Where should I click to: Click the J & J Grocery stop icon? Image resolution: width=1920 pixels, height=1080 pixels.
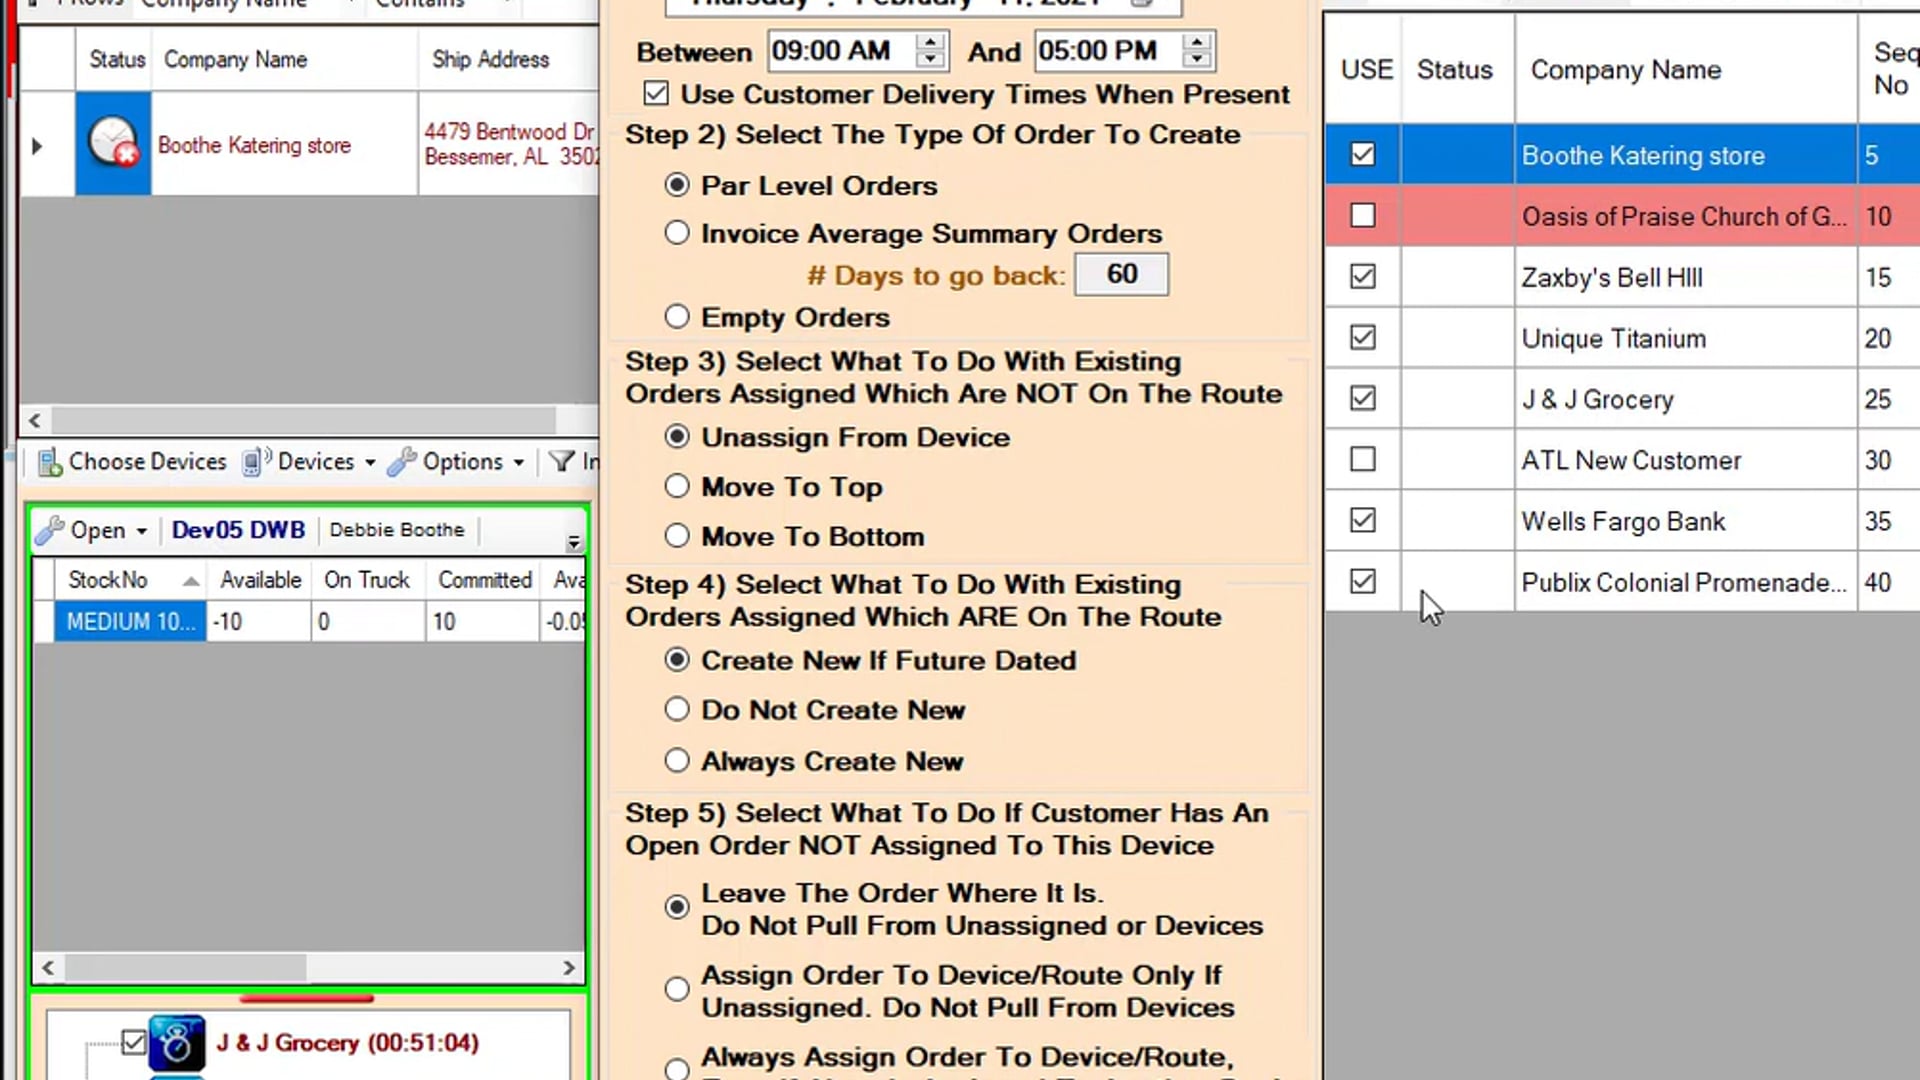[x=177, y=1043]
